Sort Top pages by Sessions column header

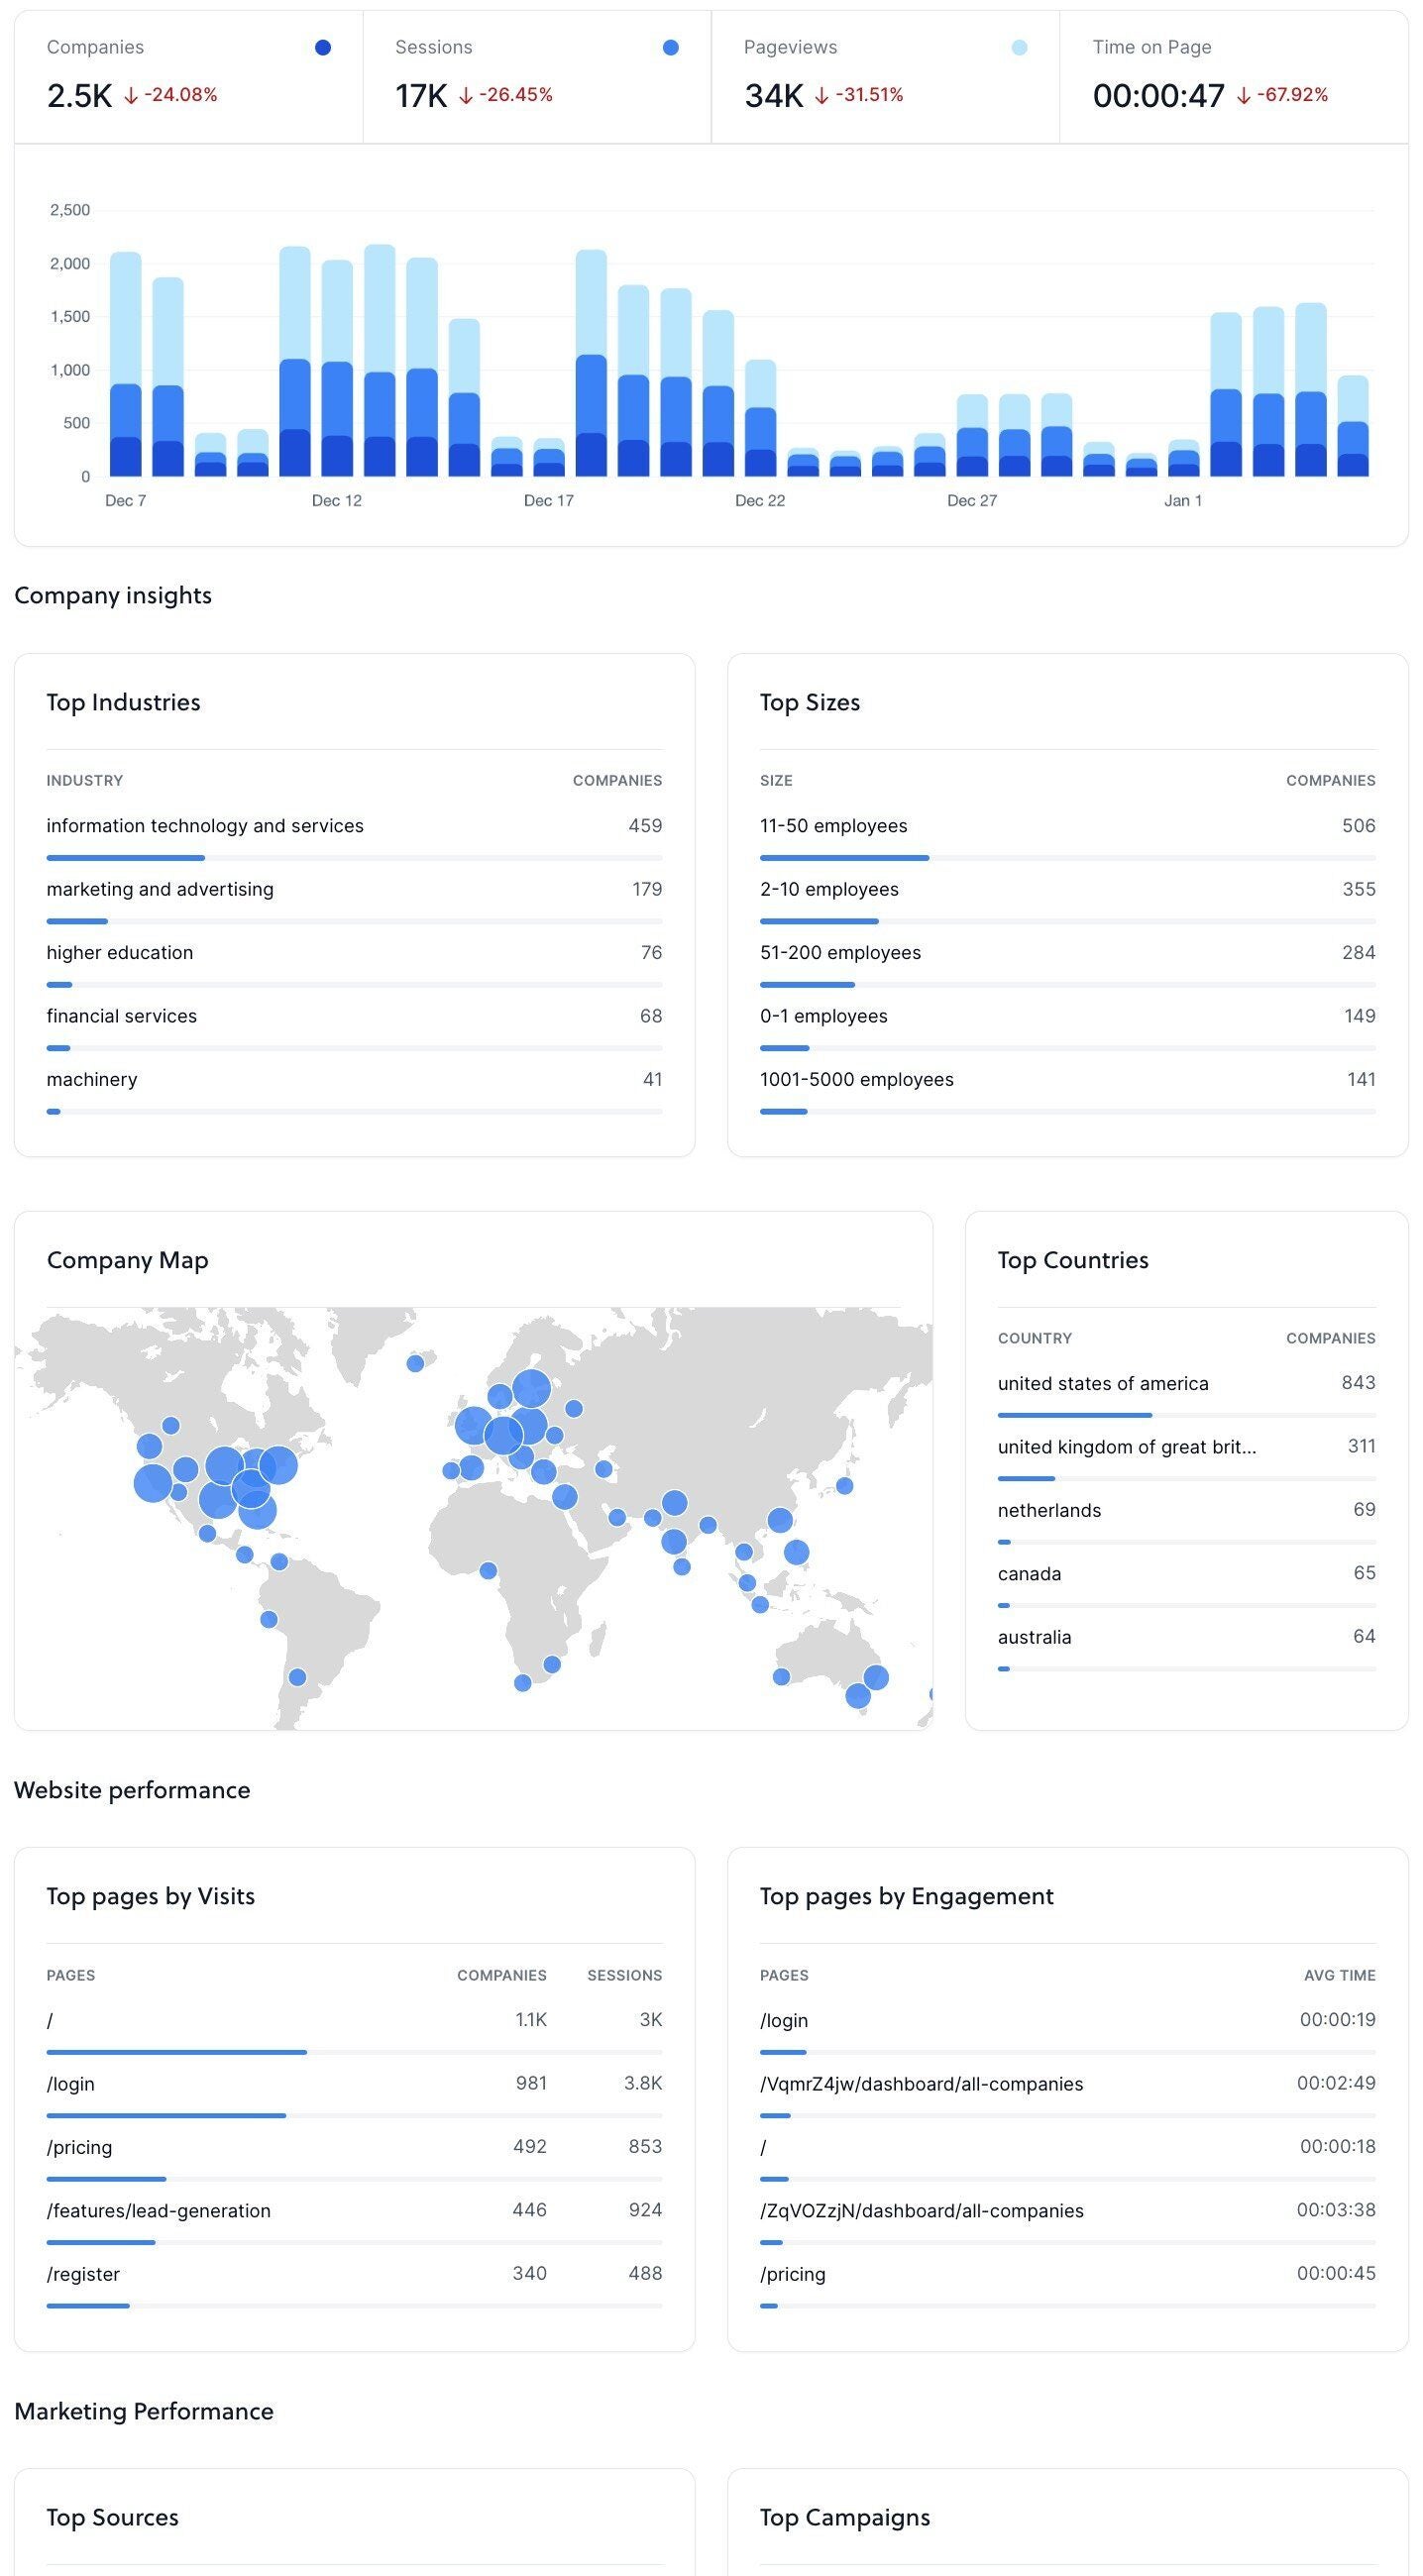[x=624, y=1975]
